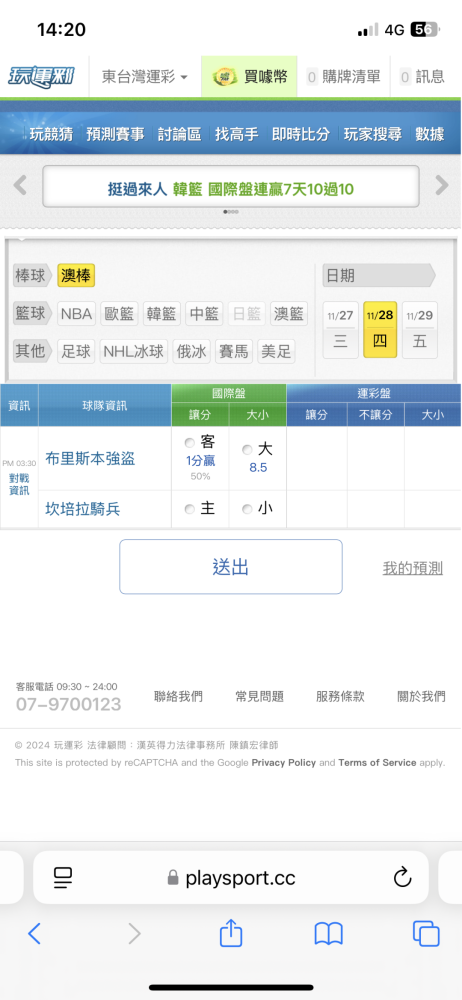This screenshot has width=462, height=1000.
Task: Open 即時比分 in navigation bar
Action: coord(301,134)
